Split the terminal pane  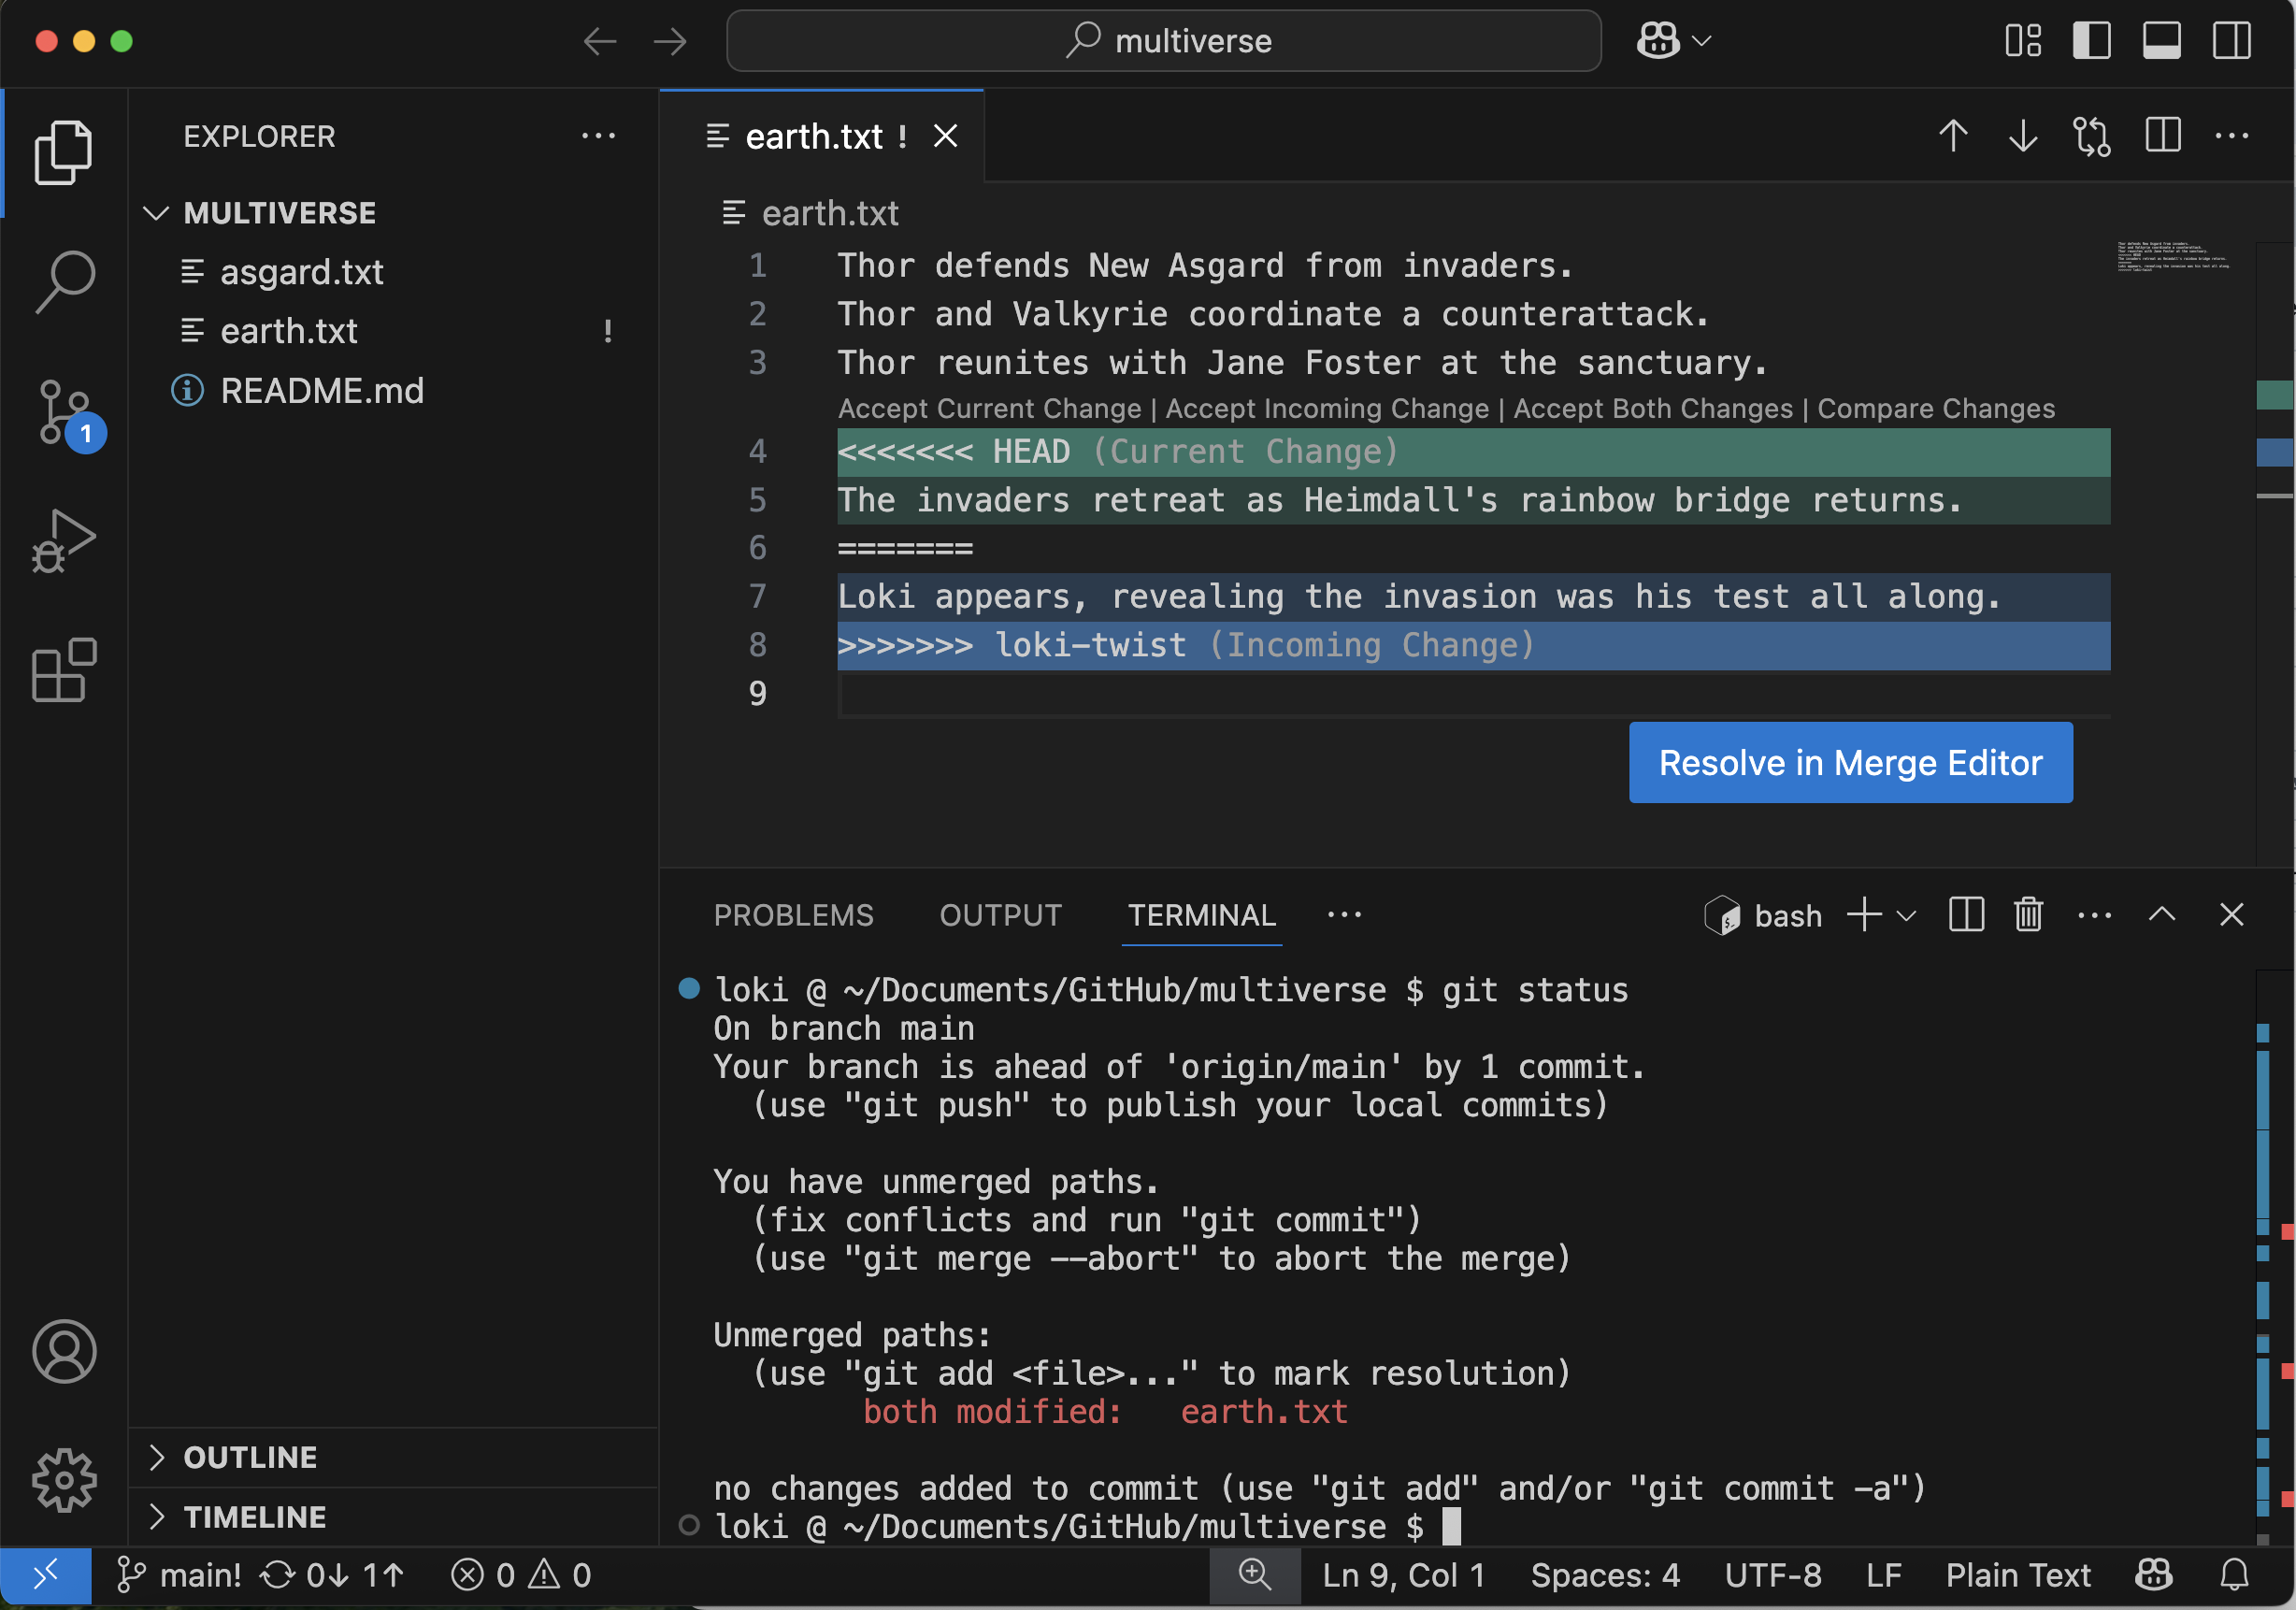point(1966,915)
